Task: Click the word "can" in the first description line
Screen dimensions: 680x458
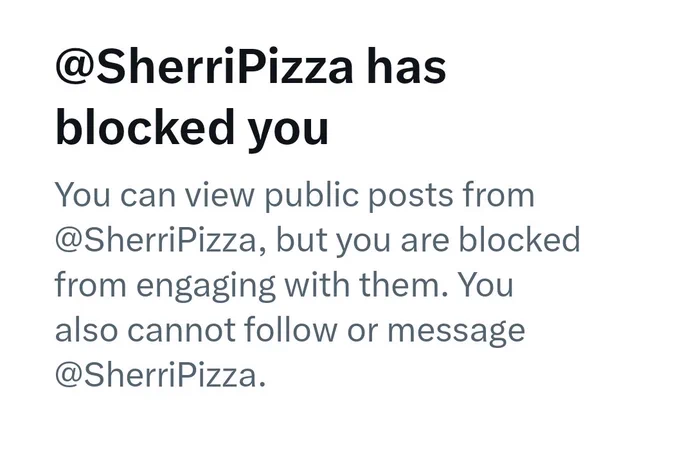Action: pyautogui.click(x=148, y=197)
